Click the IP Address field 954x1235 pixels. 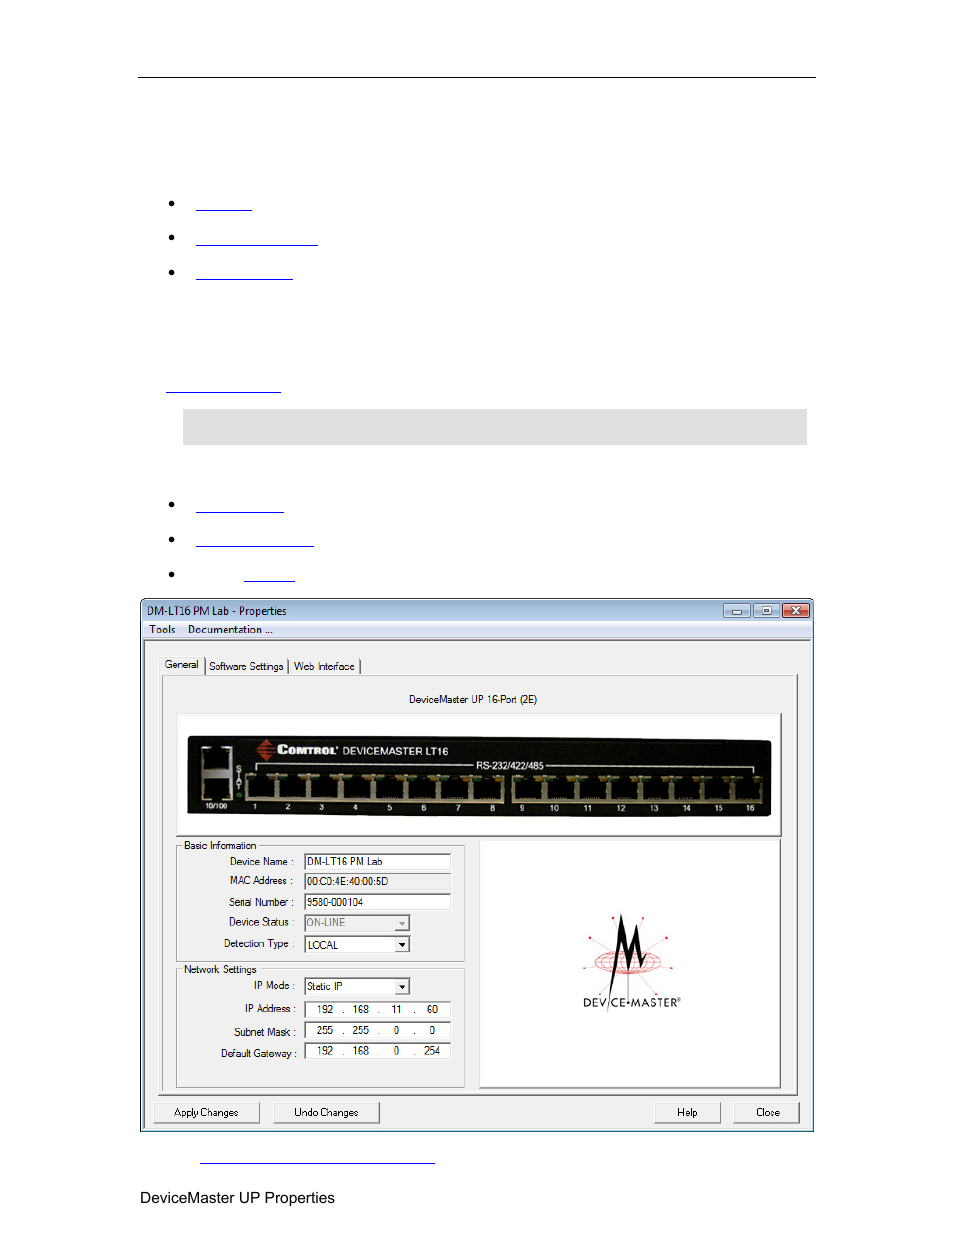pos(377,1010)
